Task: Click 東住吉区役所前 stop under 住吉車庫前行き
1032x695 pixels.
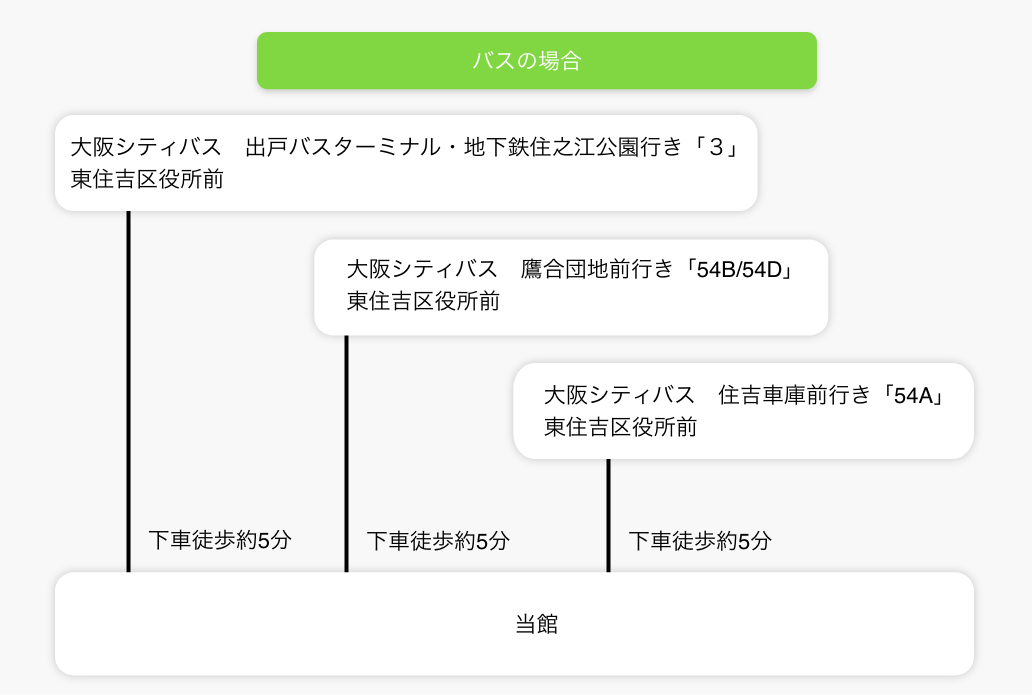Action: point(620,427)
